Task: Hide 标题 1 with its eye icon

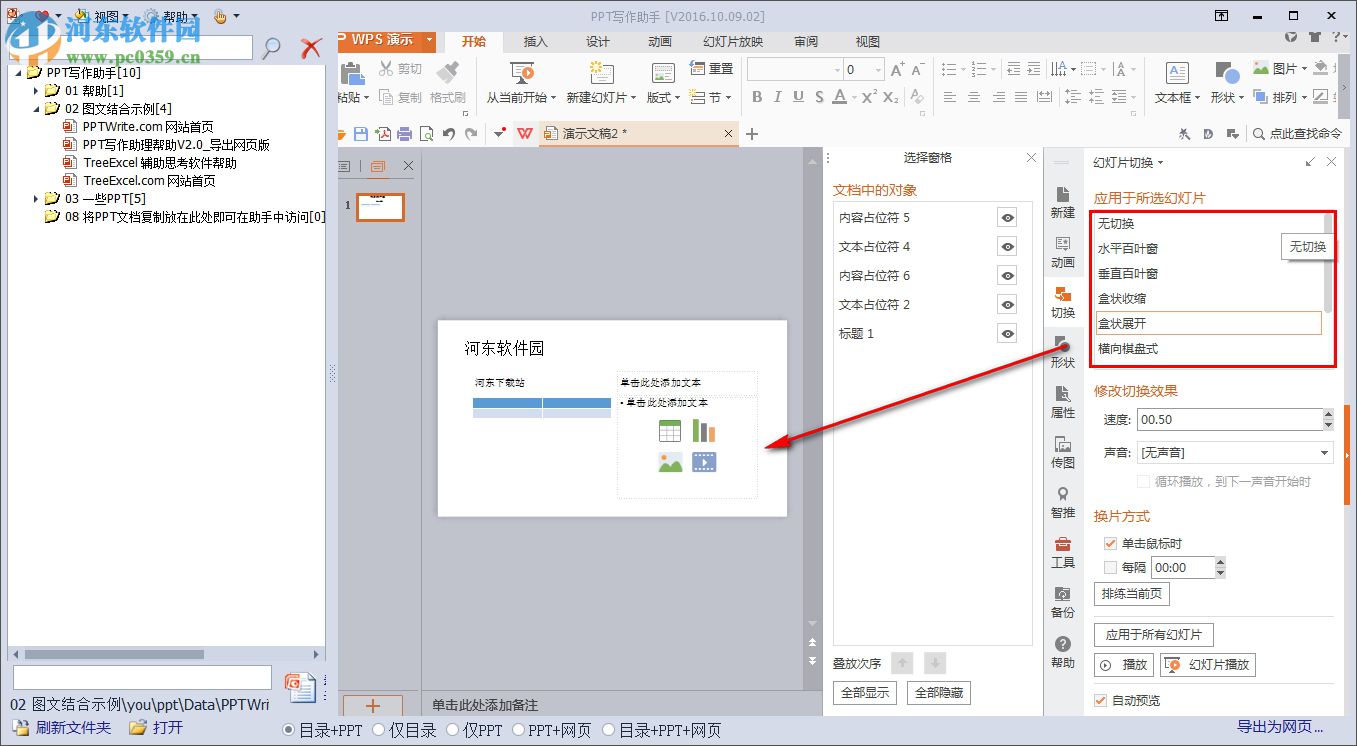Action: coord(1007,334)
